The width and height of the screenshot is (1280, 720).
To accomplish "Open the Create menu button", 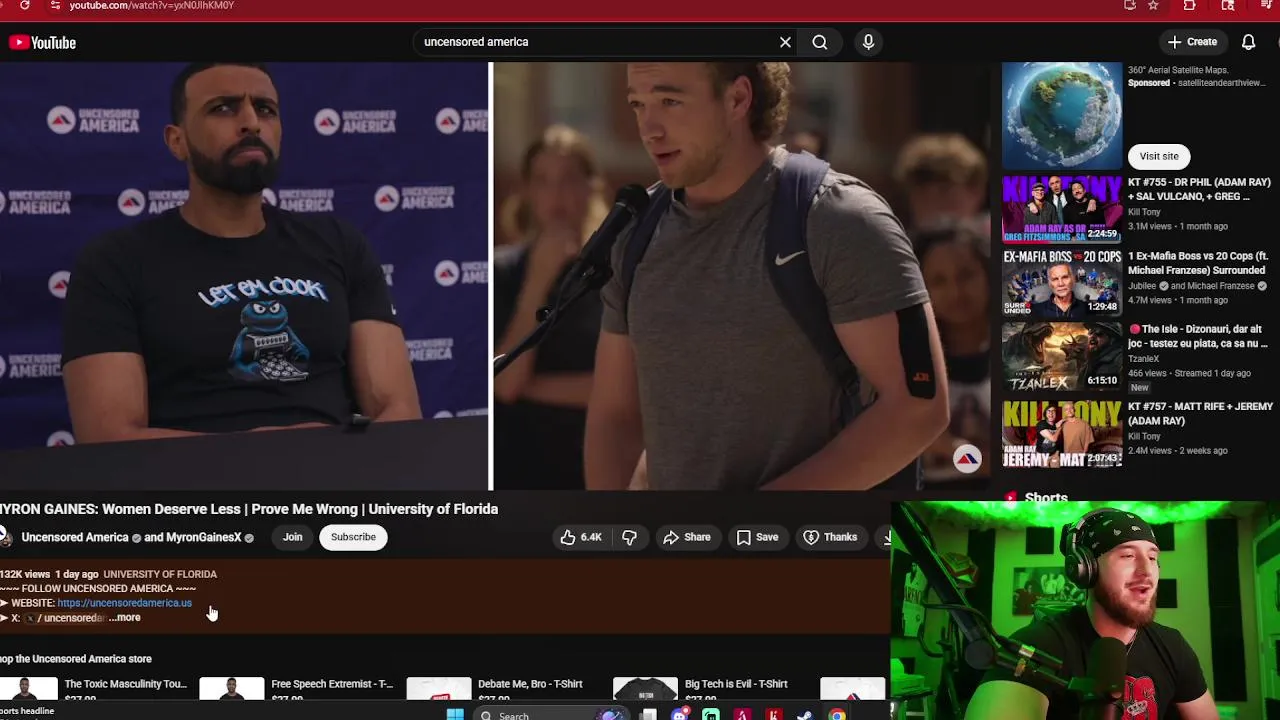I will 1192,42.
